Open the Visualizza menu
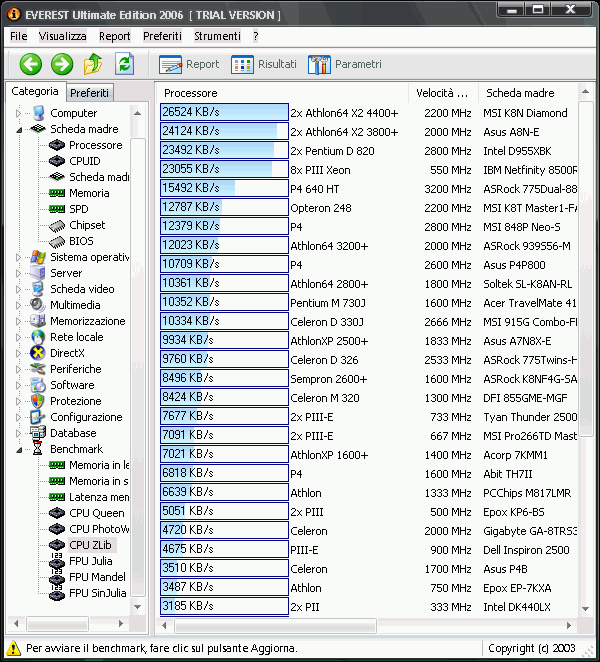Image resolution: width=600 pixels, height=662 pixels. [x=62, y=36]
